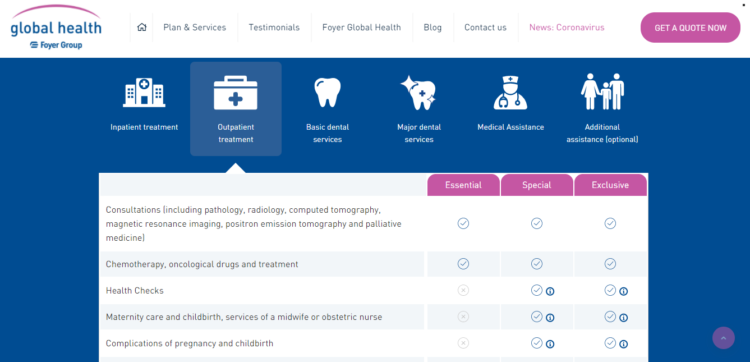
Task: Go to homepage via house icon
Action: tap(142, 27)
